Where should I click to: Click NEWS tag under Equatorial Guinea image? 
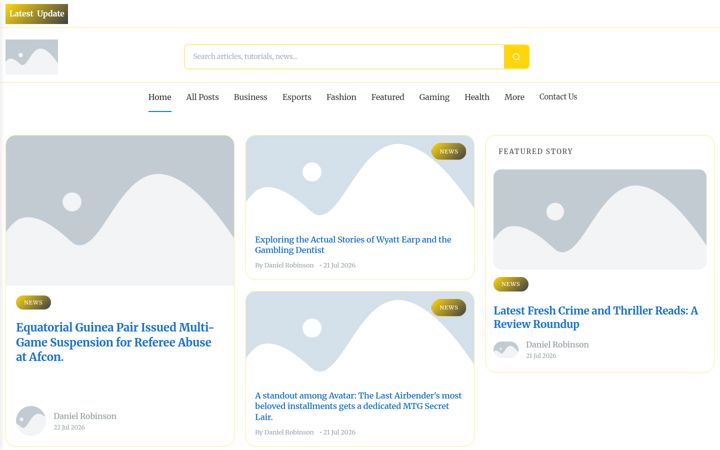[x=34, y=303]
